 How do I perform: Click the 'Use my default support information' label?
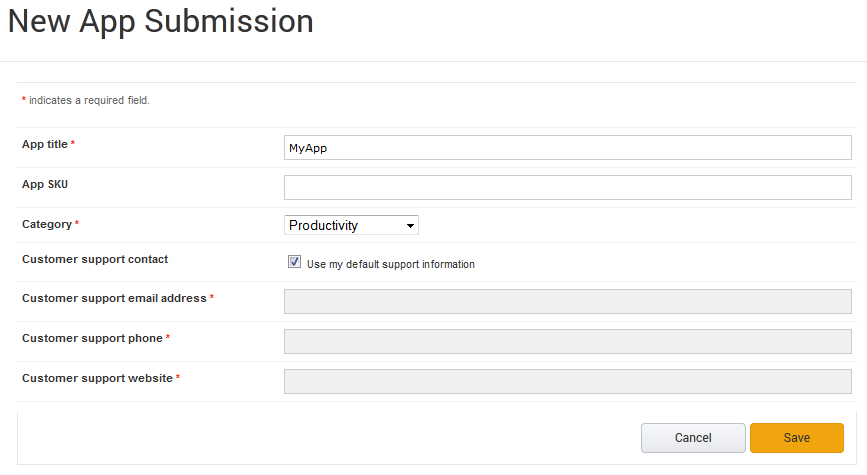point(391,264)
